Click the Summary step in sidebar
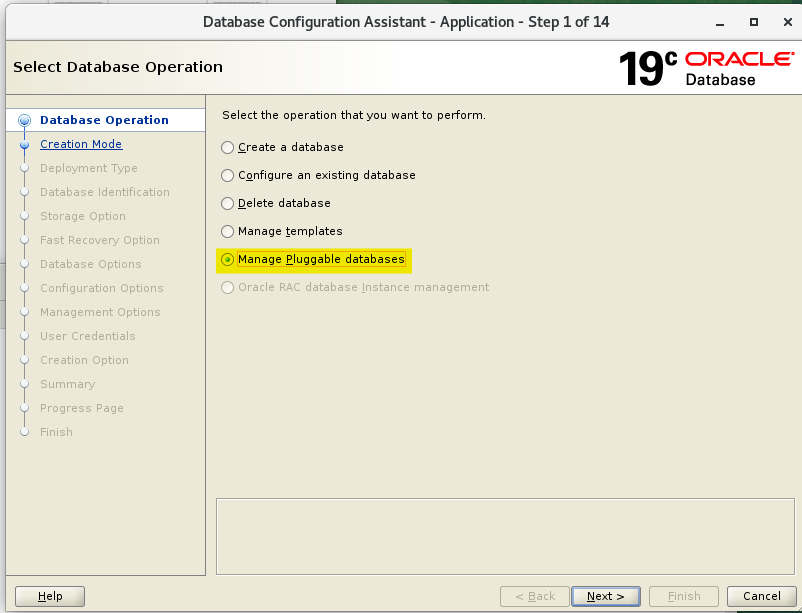The image size is (802, 613). tap(68, 384)
